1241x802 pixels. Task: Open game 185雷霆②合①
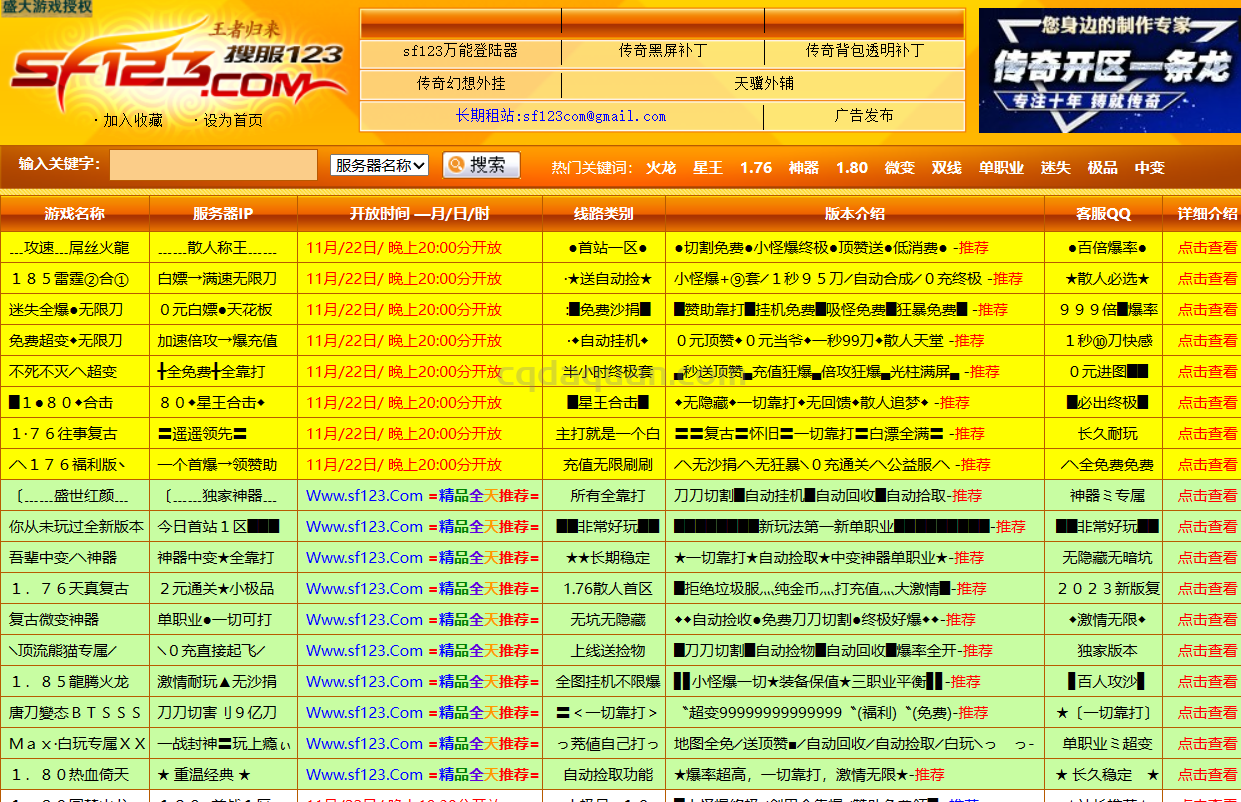[x=69, y=279]
